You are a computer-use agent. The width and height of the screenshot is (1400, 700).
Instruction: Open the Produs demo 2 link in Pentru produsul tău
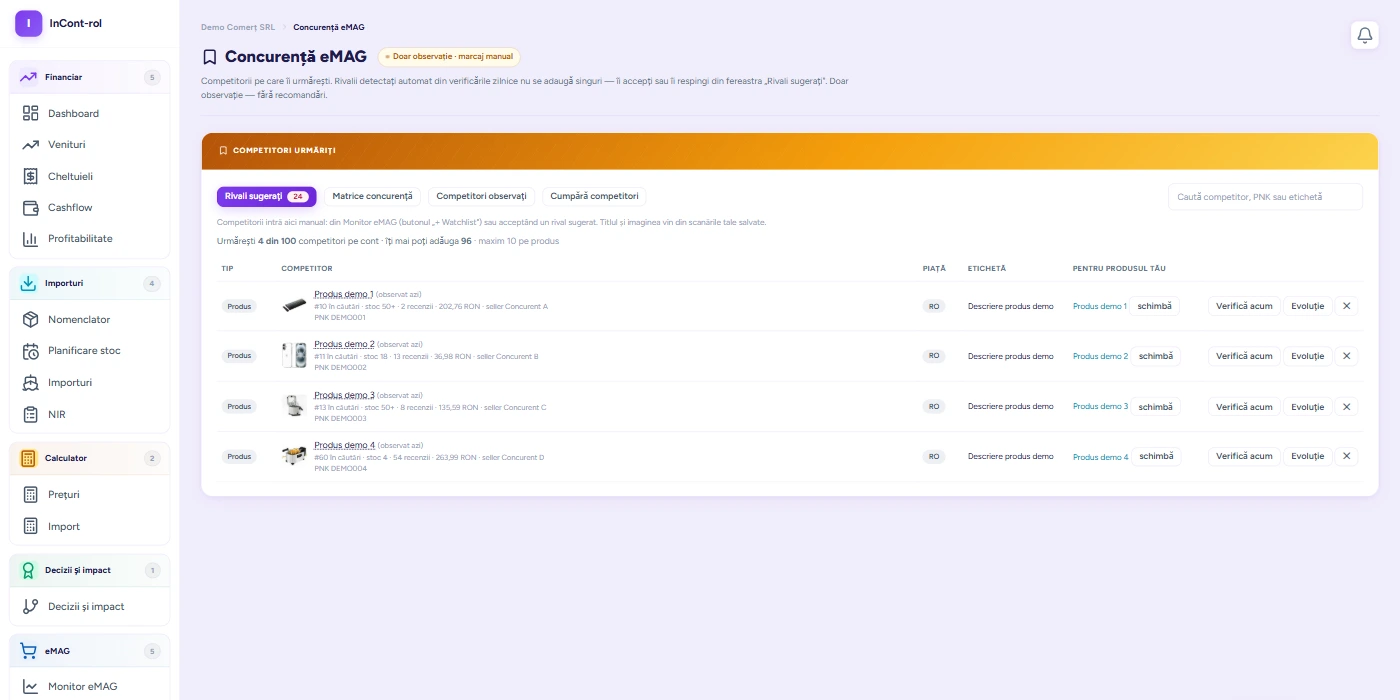(x=1100, y=356)
